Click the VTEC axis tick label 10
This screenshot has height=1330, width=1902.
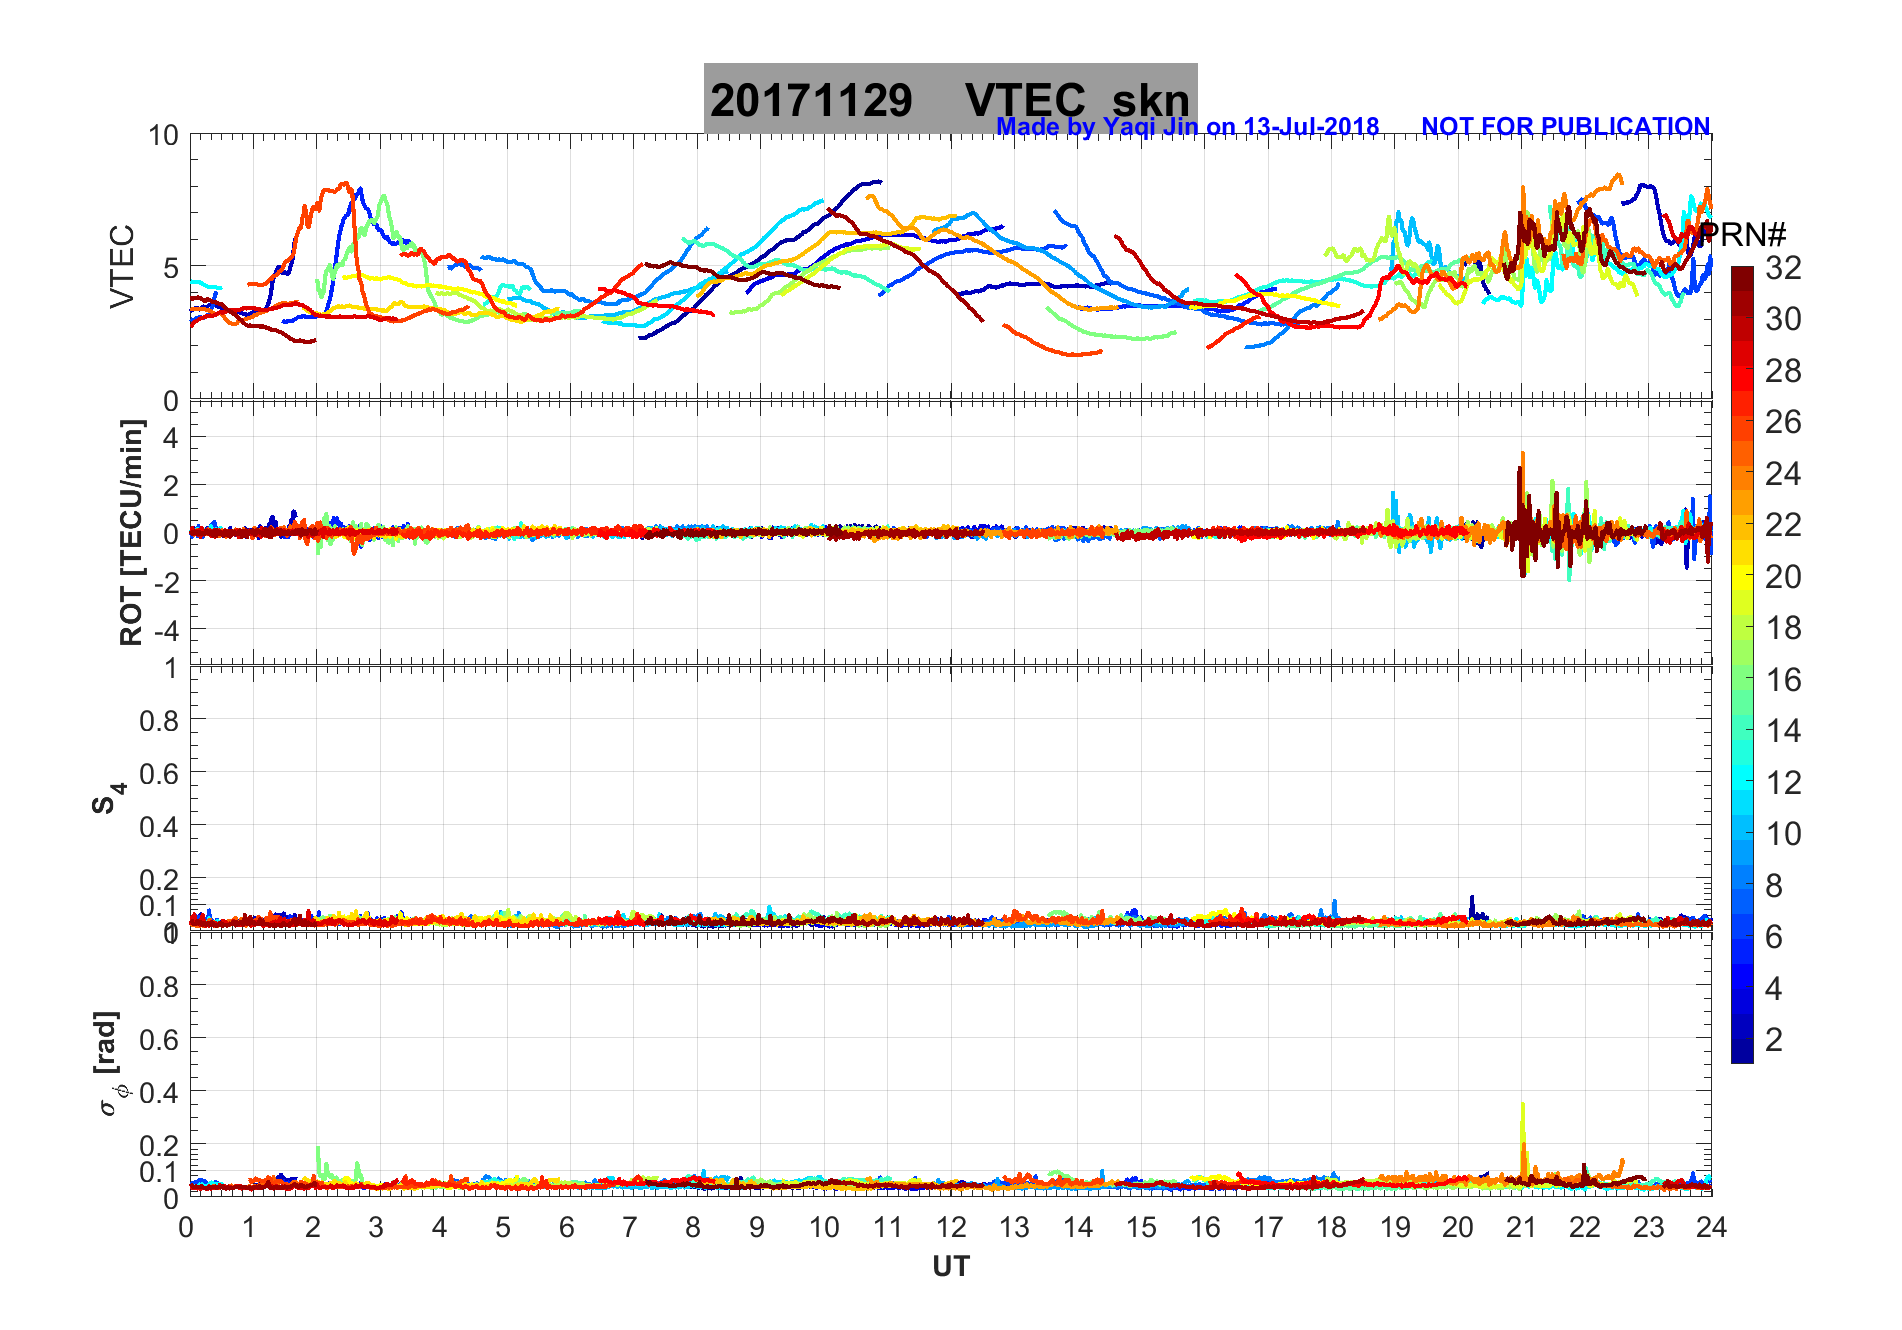(163, 136)
